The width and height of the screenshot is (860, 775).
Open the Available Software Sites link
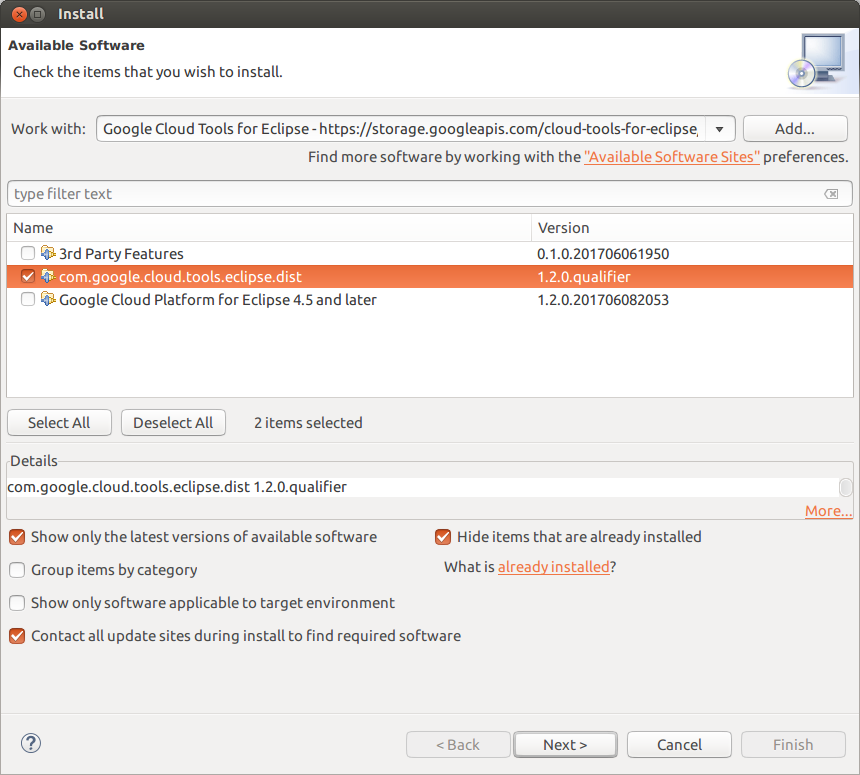(x=672, y=157)
